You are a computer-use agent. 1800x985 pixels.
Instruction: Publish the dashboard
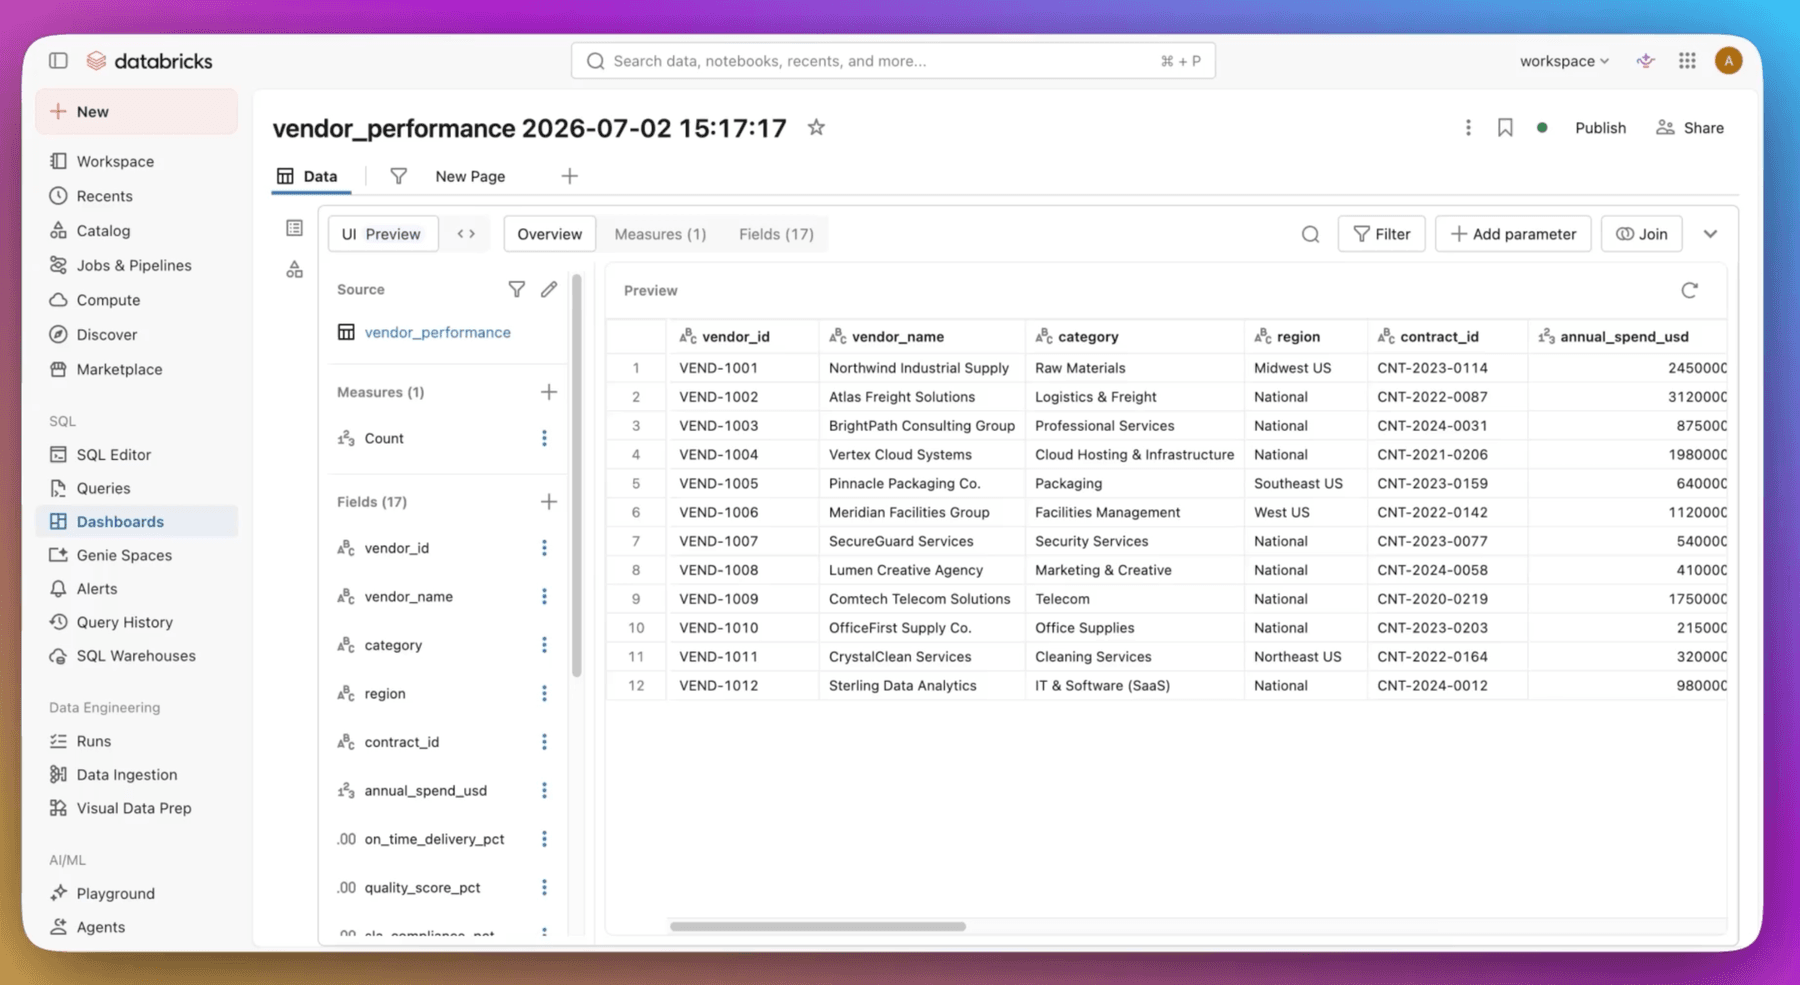1600,128
